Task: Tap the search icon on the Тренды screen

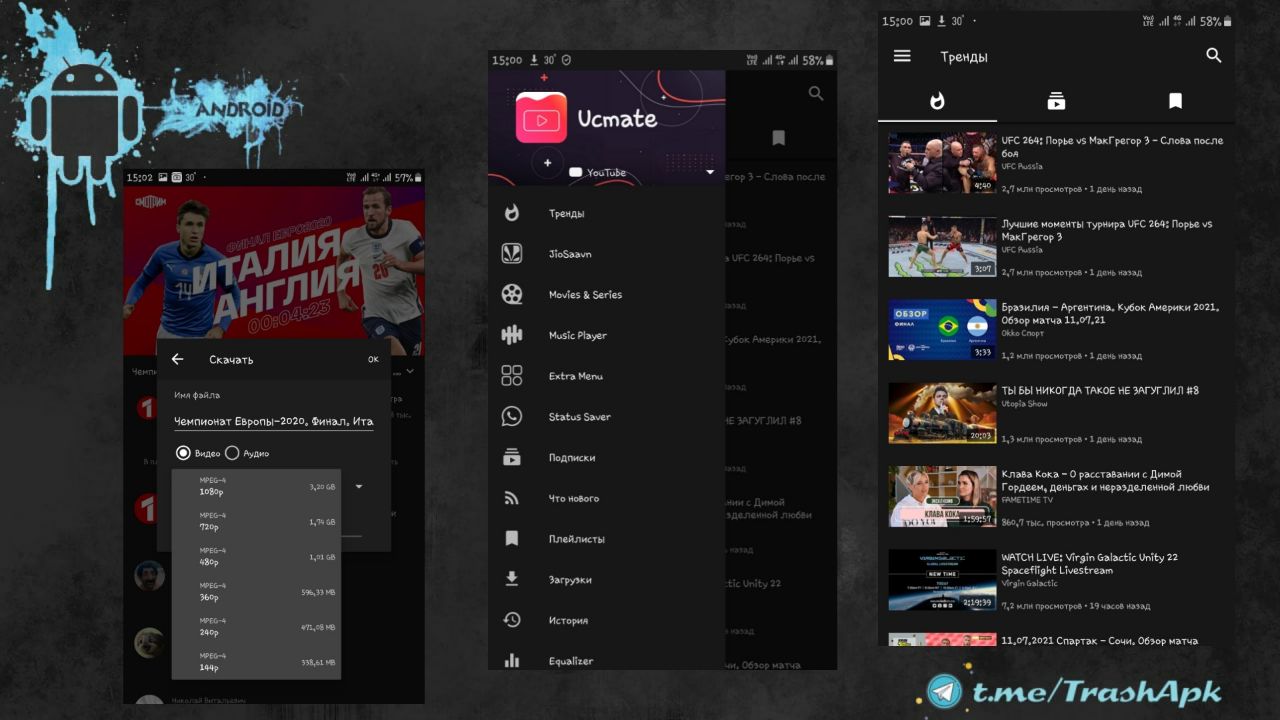Action: tap(1214, 56)
